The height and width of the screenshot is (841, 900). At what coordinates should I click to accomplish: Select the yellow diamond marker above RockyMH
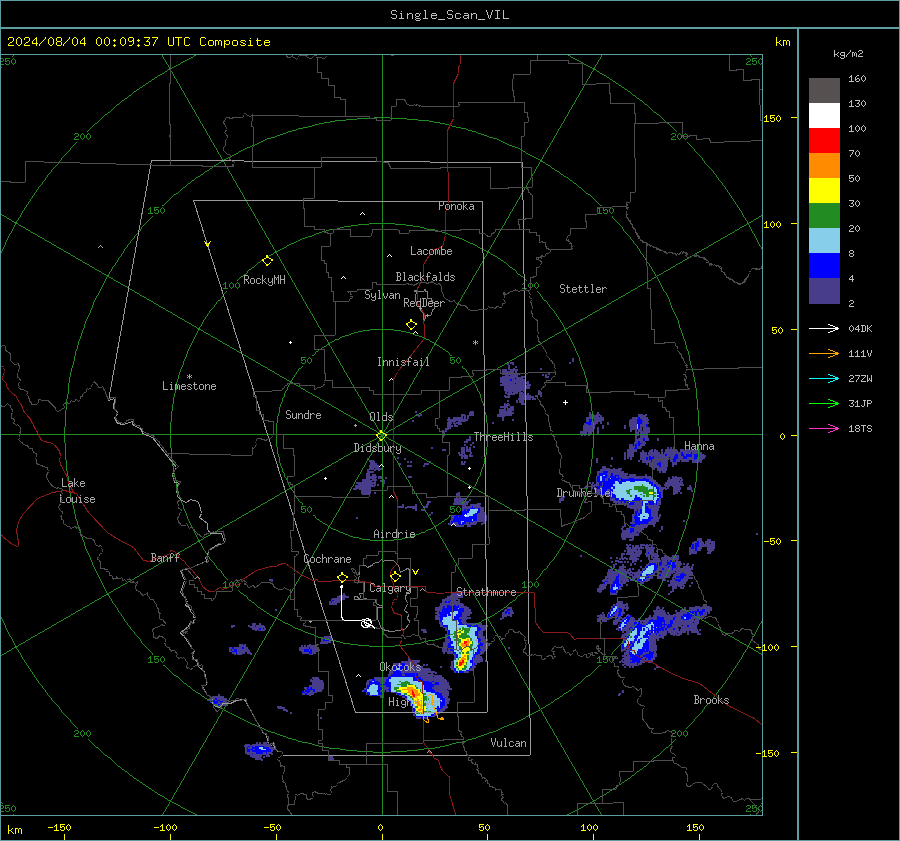(x=267, y=261)
